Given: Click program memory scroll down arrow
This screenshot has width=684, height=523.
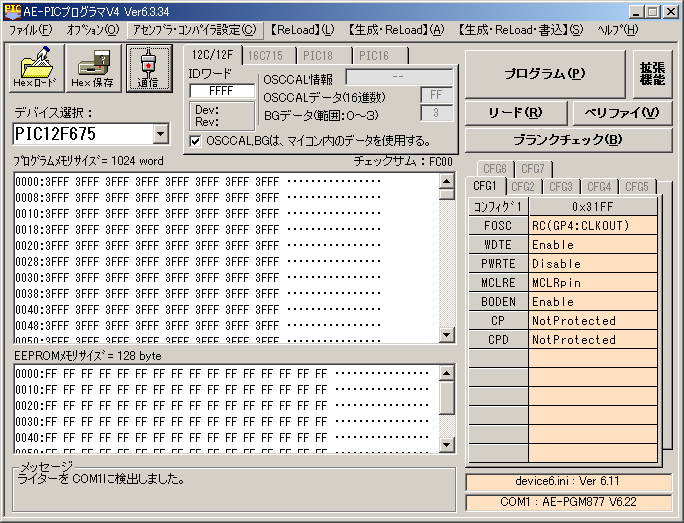Looking at the screenshot, I should 447,335.
